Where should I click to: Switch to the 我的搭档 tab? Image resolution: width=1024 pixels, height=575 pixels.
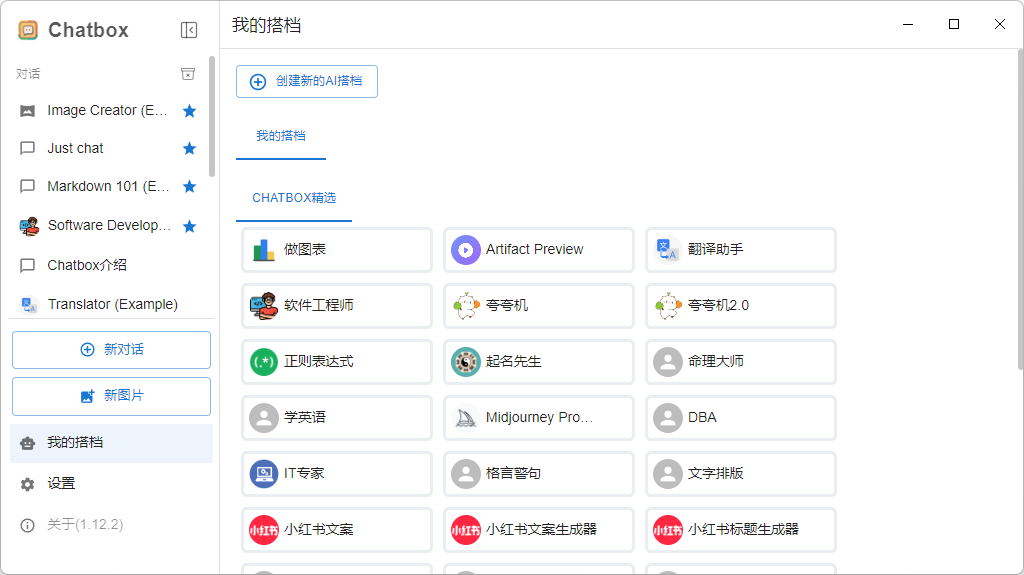[281, 136]
